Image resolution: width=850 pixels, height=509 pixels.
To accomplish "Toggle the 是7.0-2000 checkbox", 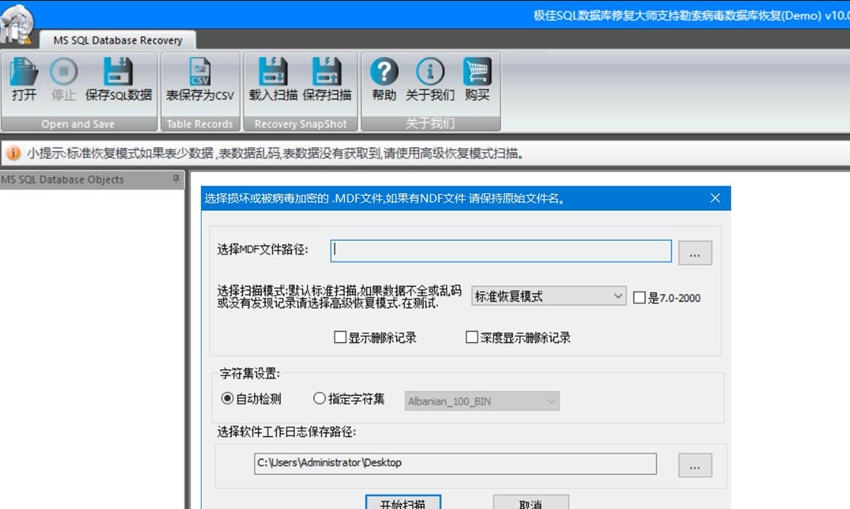I will pos(639,298).
